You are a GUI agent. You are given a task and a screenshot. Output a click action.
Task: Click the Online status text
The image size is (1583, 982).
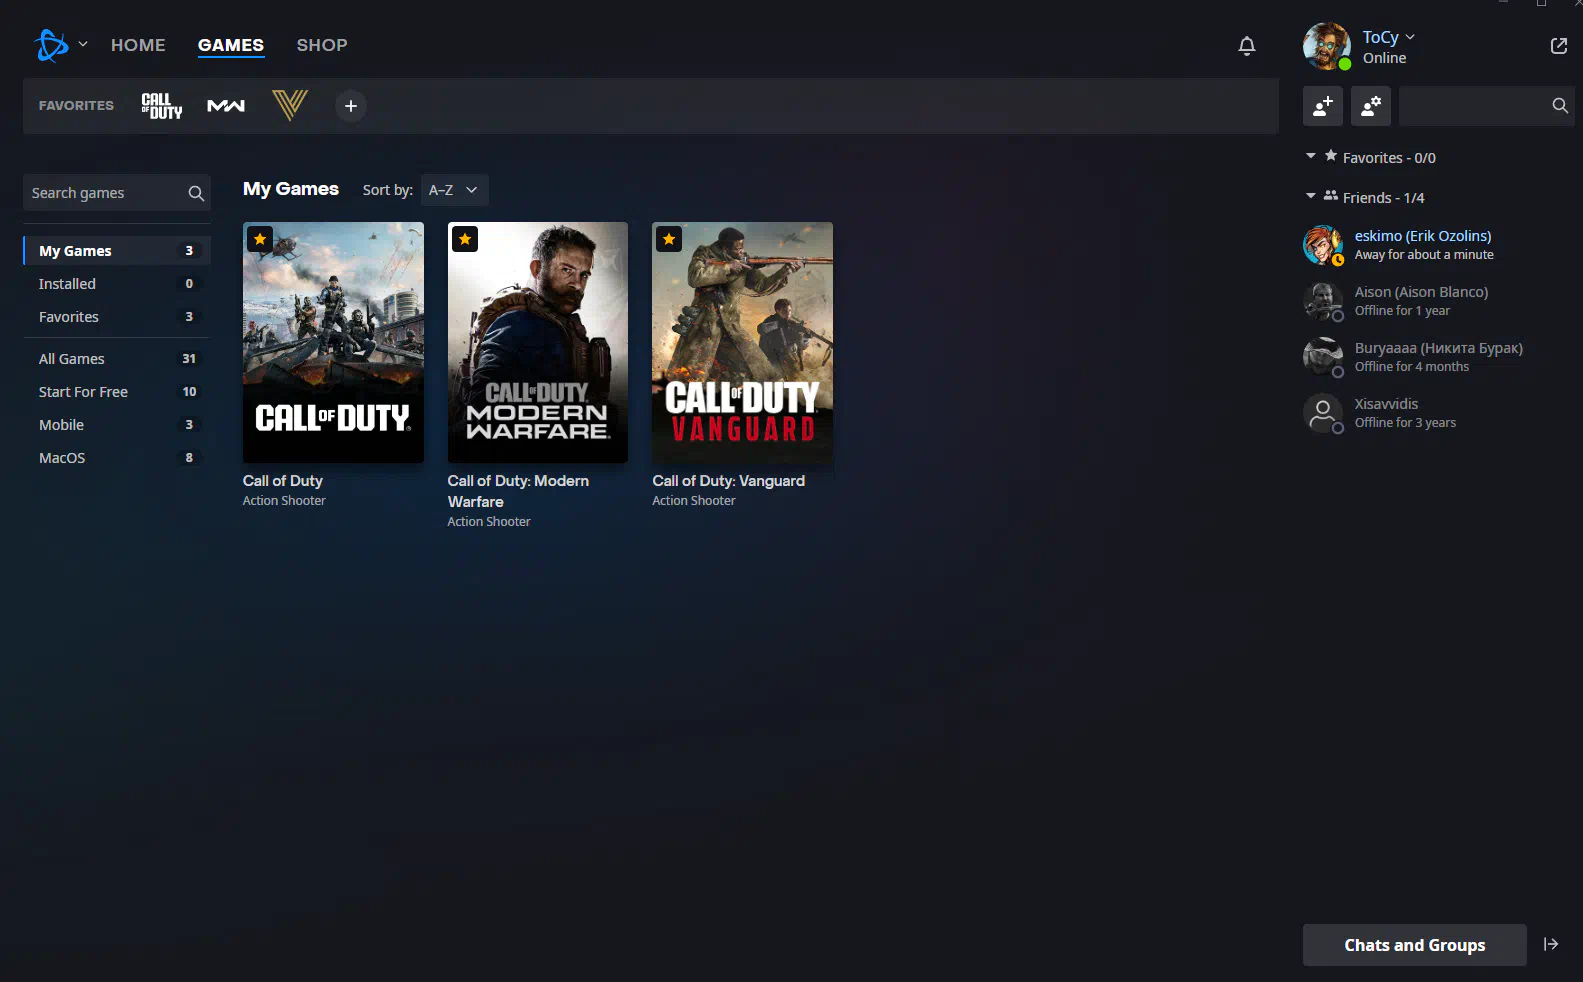(1385, 58)
